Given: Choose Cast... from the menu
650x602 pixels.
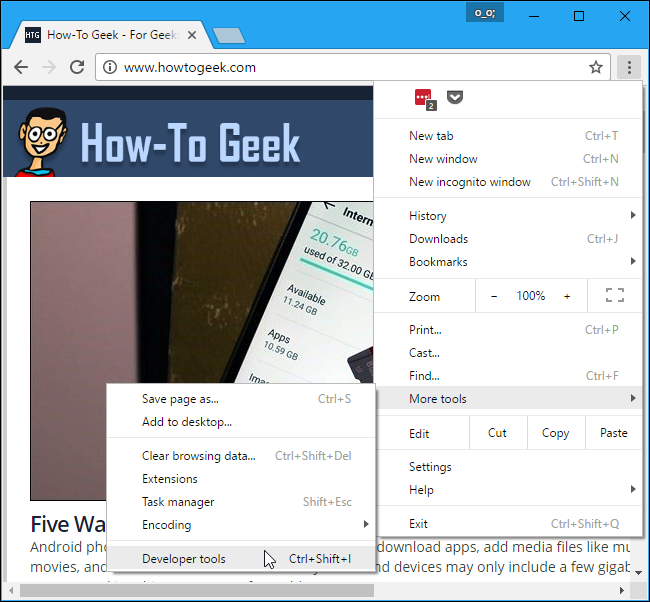Looking at the screenshot, I should (508, 353).
